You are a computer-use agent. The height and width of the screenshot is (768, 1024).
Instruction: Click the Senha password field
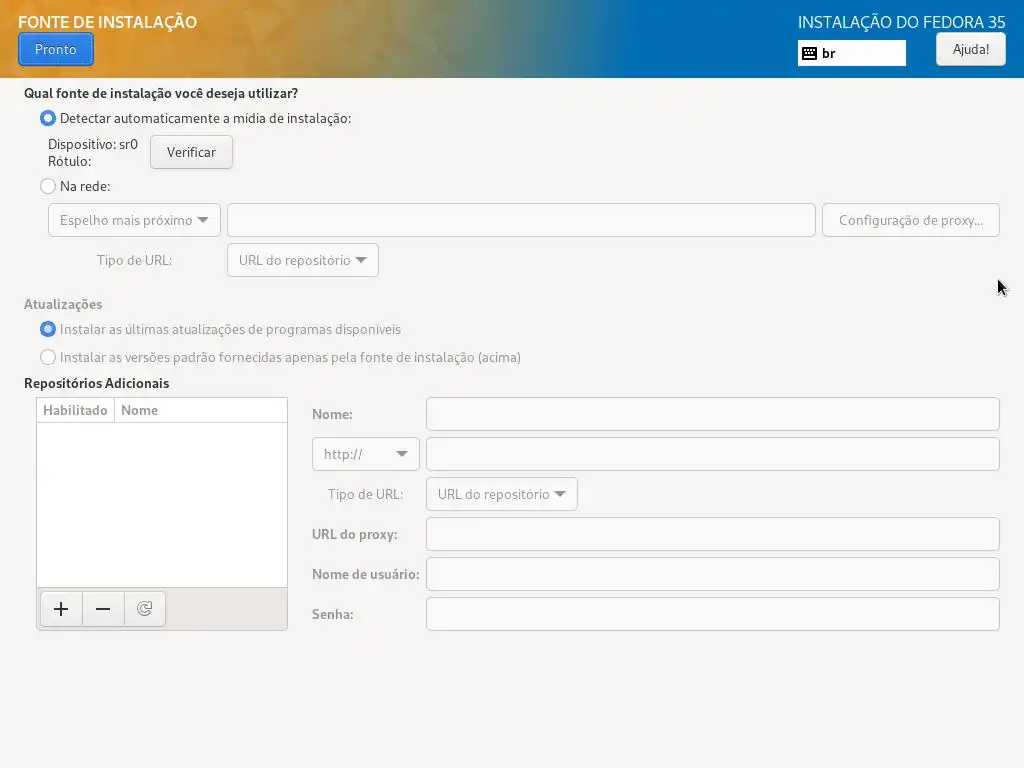(x=712, y=614)
